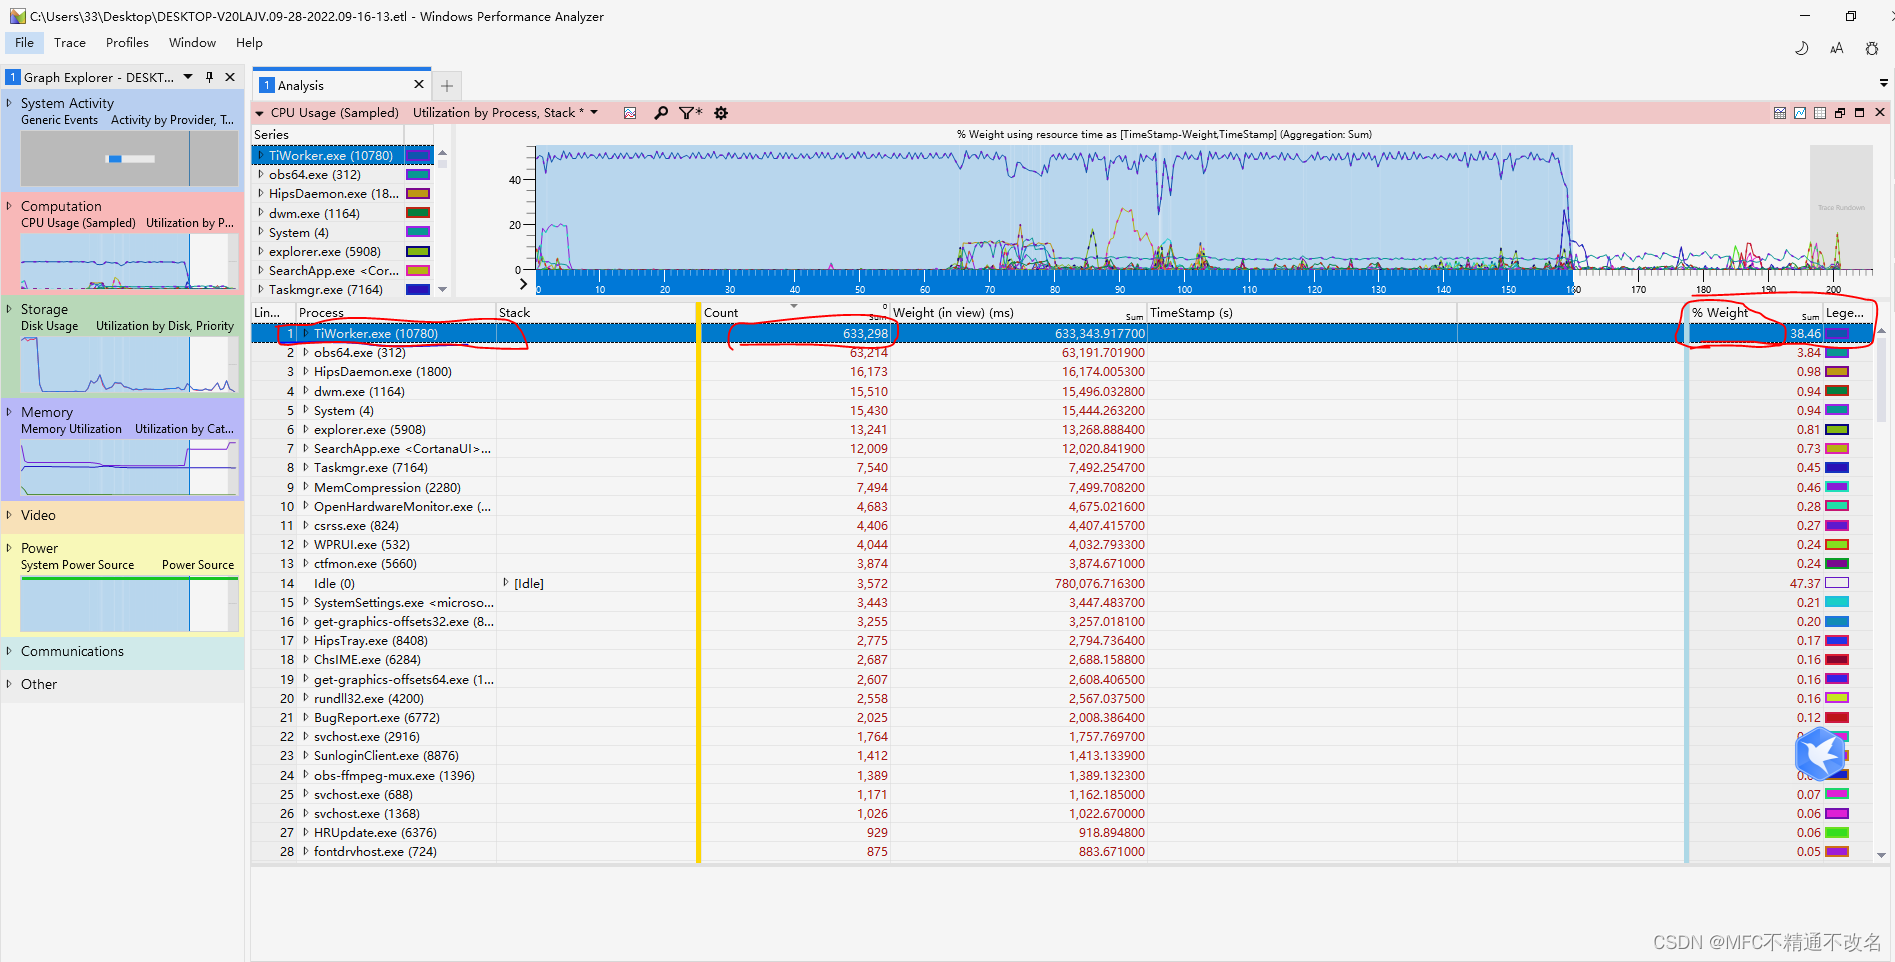
Task: Click legend swatch for the Idle (0) row
Action: 1837,583
